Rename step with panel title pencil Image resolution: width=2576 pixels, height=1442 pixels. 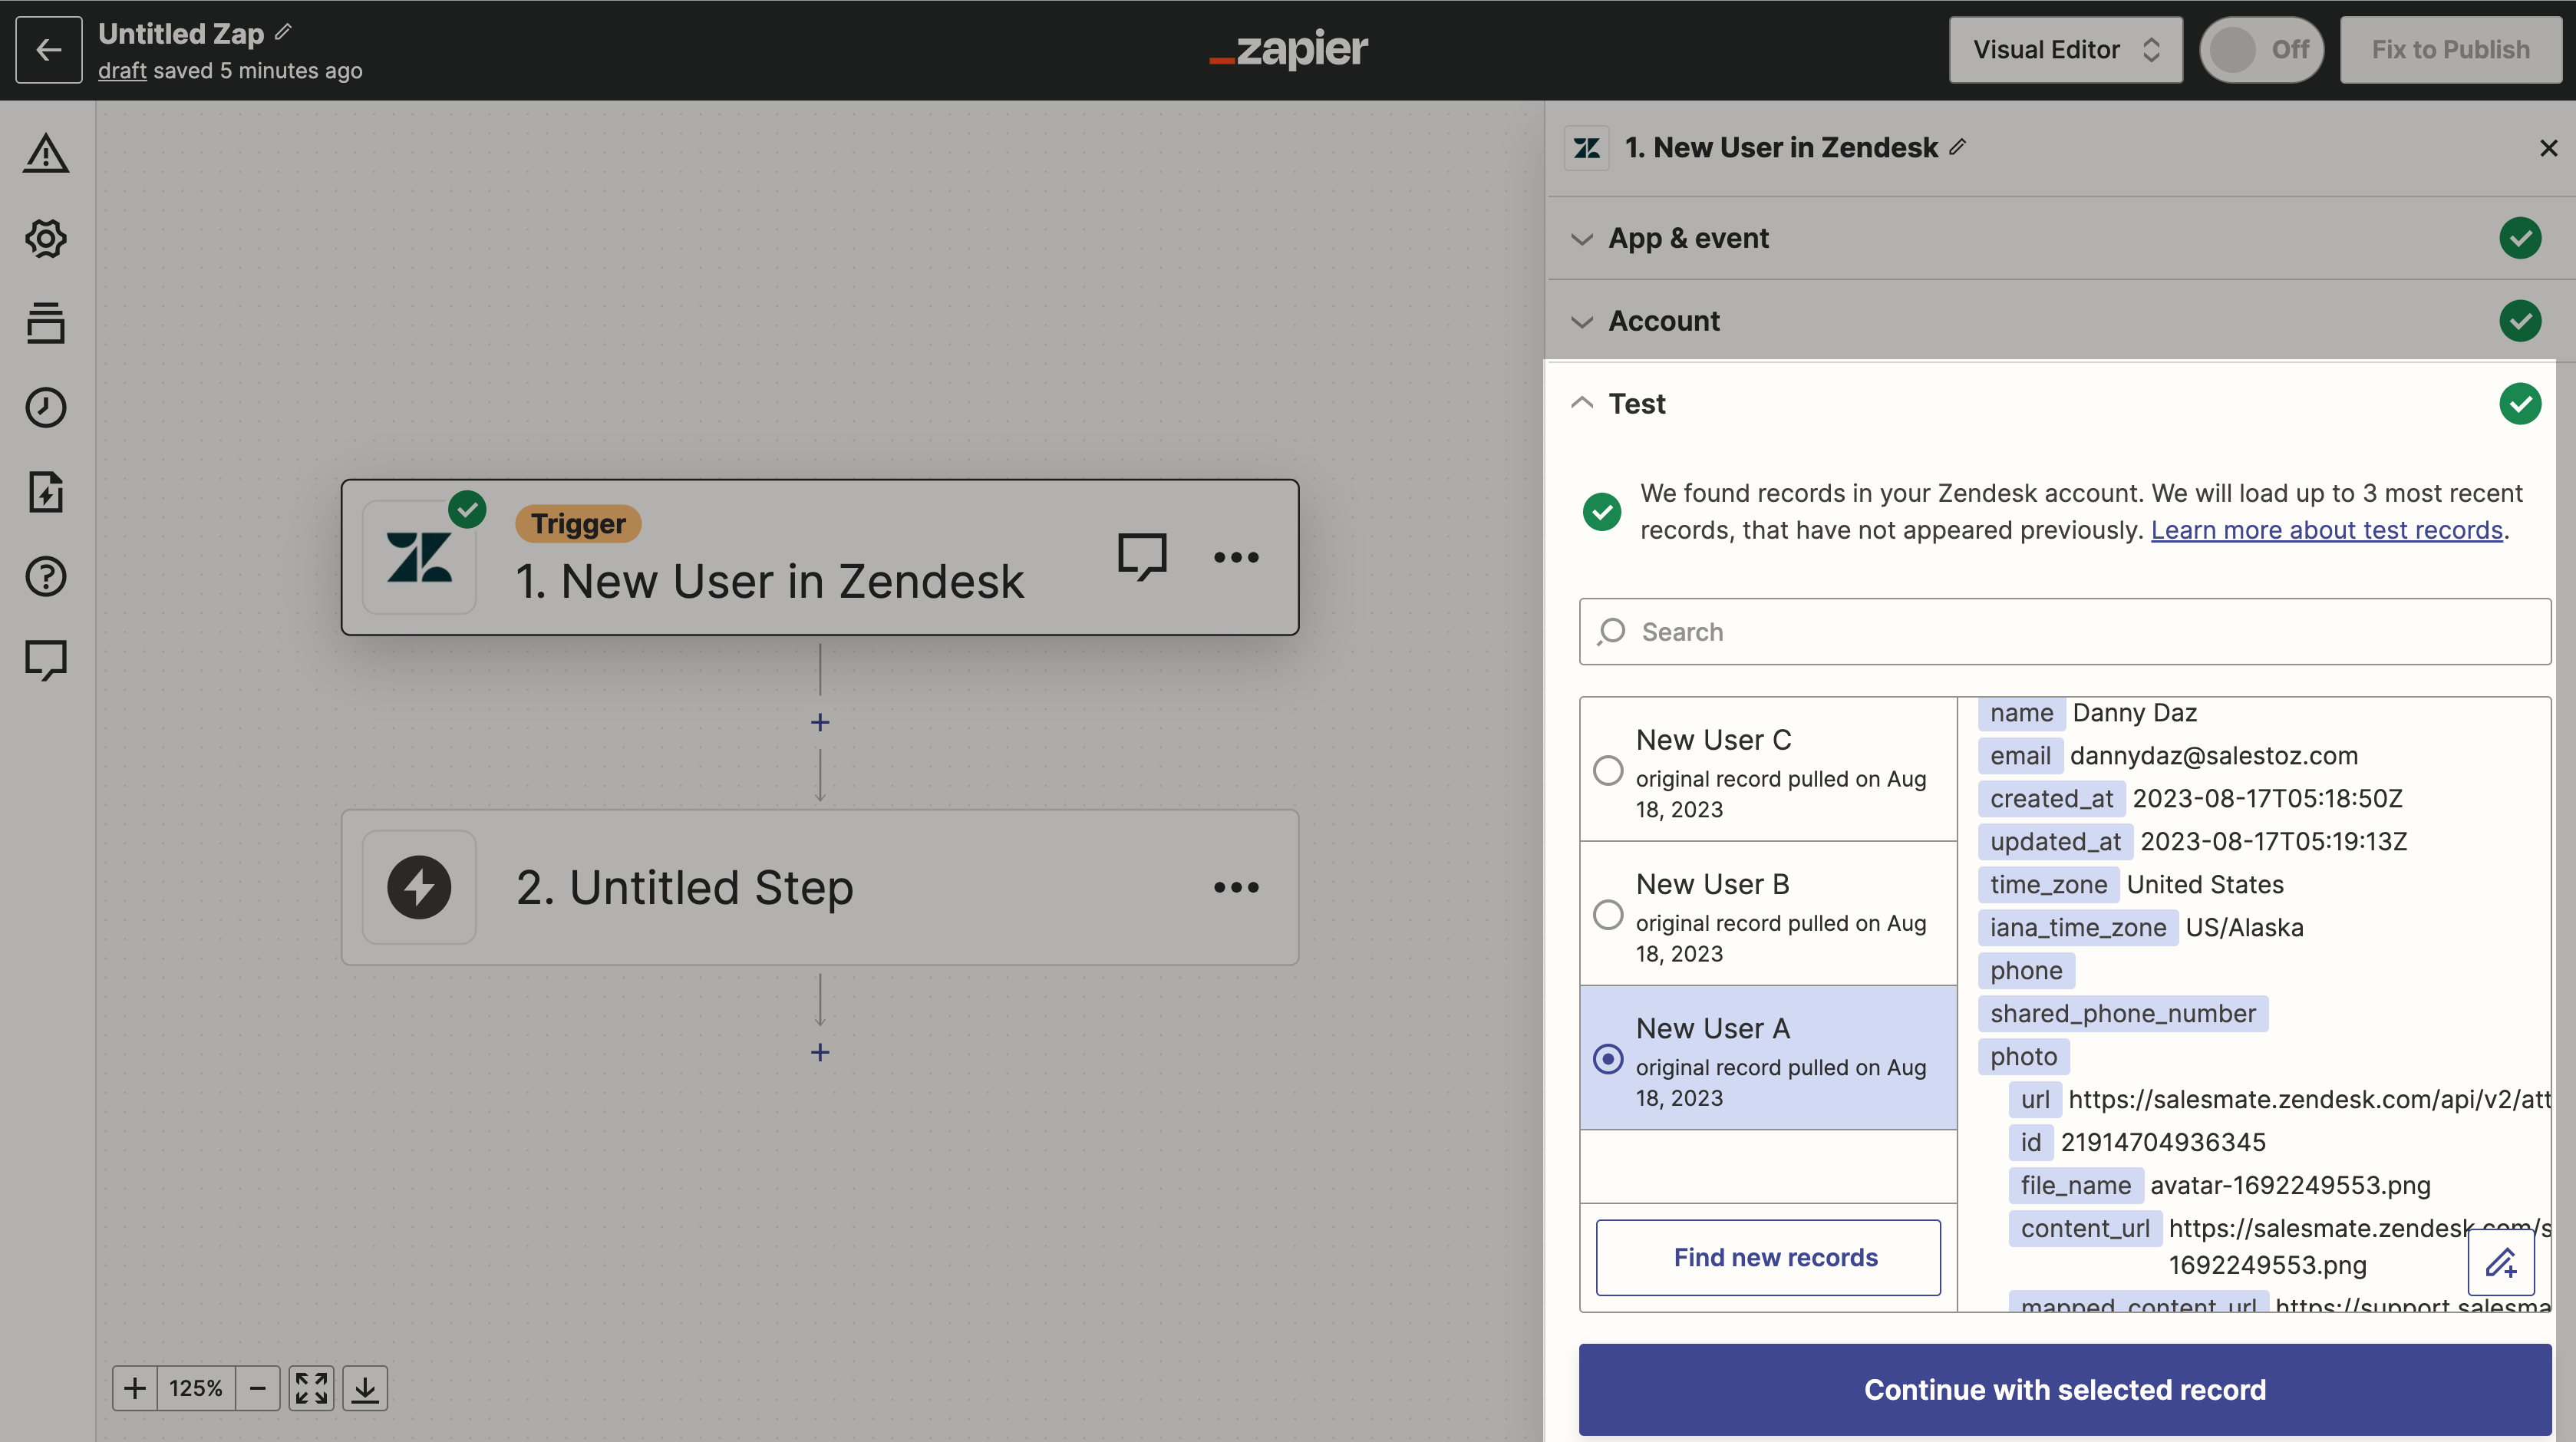[x=1957, y=147]
